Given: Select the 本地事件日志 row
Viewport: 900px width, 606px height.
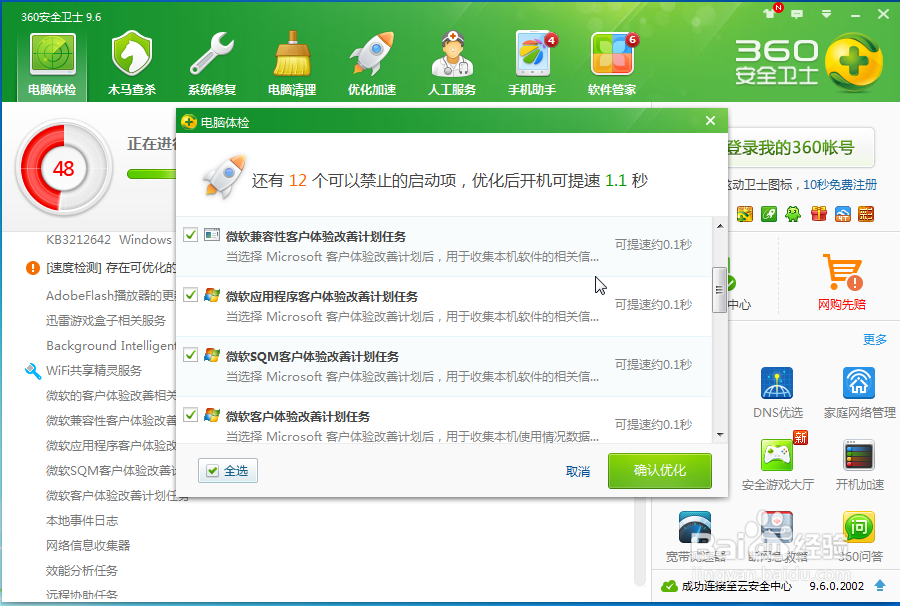Looking at the screenshot, I should point(82,520).
